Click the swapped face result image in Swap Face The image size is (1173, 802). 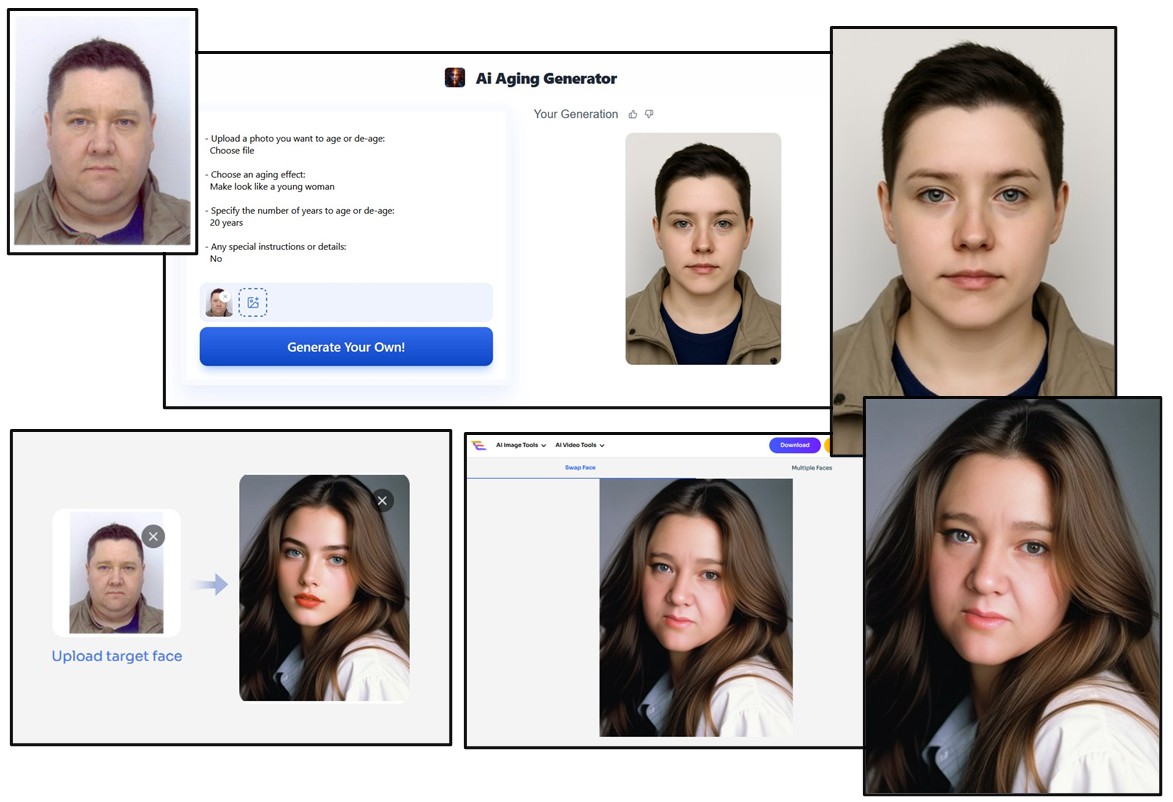[696, 607]
